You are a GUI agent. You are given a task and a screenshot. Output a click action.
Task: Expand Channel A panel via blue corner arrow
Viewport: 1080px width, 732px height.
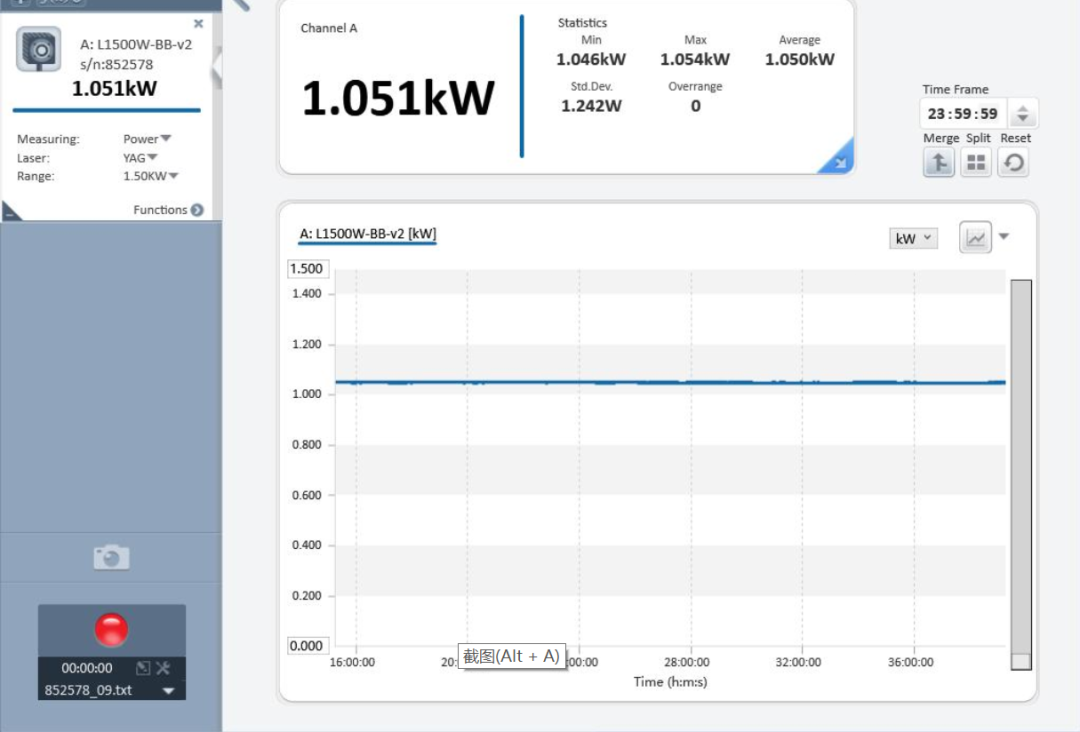click(x=836, y=158)
